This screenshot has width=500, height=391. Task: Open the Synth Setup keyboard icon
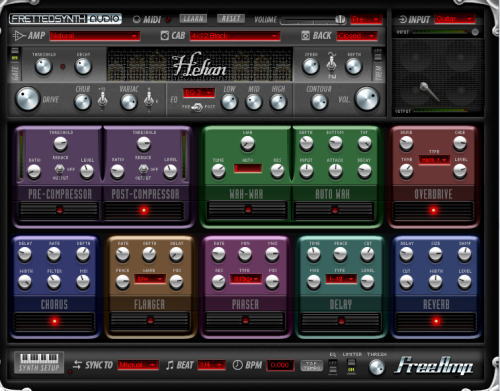click(x=39, y=362)
